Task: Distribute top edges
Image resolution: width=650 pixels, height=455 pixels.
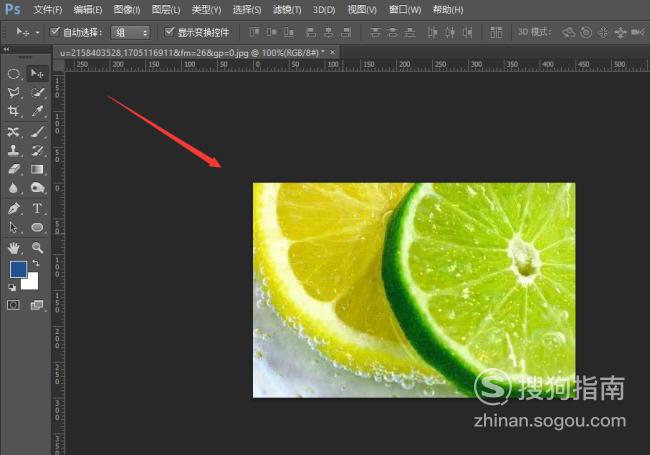Action: point(375,32)
